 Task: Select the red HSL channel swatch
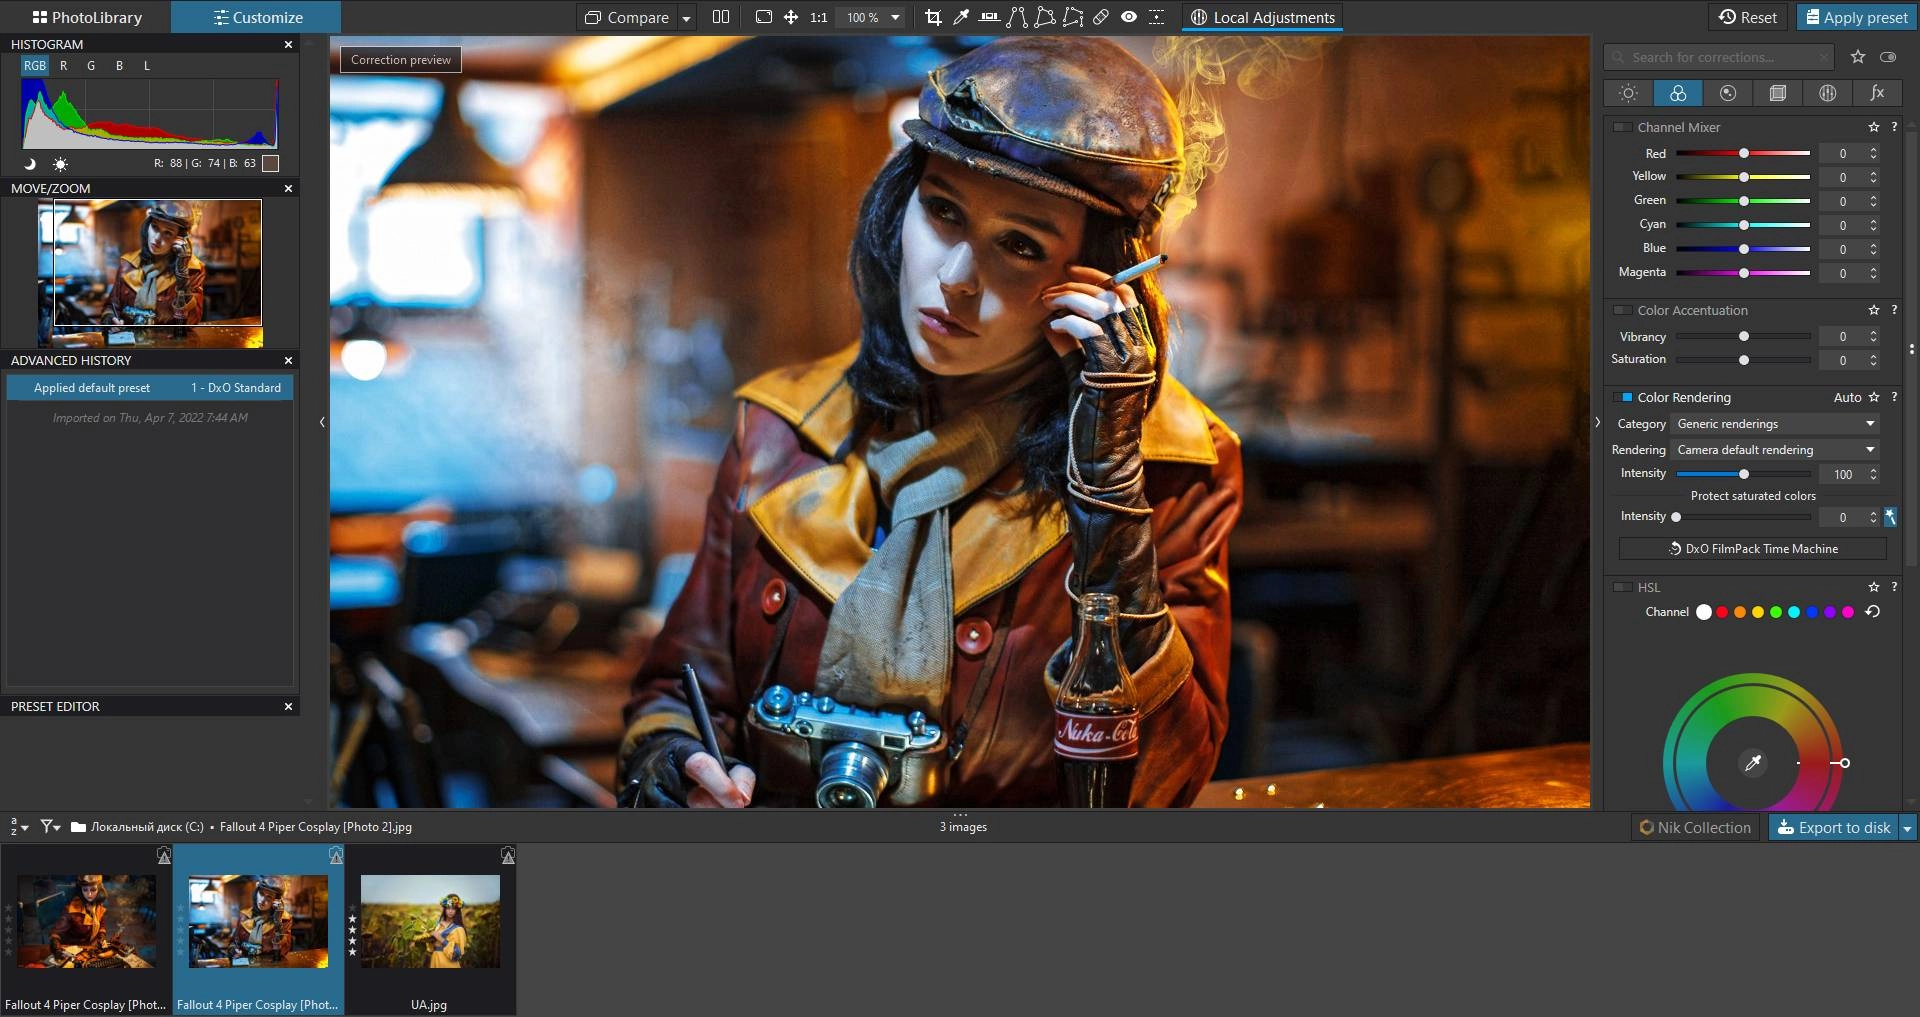tap(1722, 612)
